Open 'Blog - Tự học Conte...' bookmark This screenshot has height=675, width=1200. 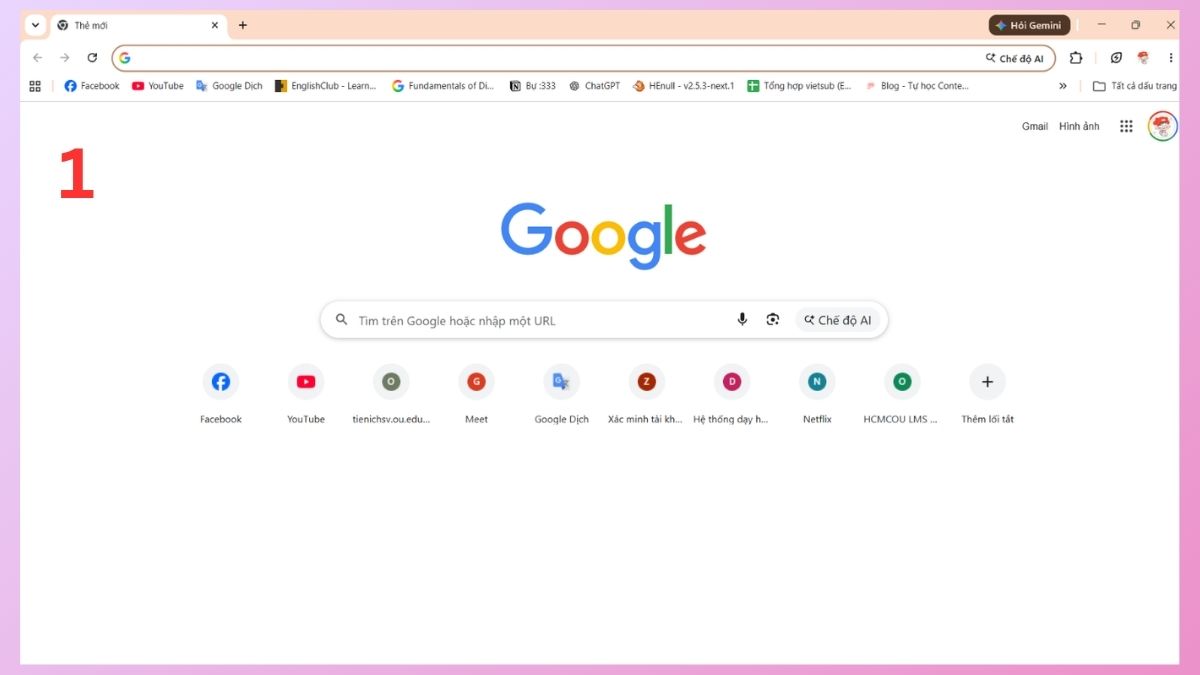[x=917, y=86]
